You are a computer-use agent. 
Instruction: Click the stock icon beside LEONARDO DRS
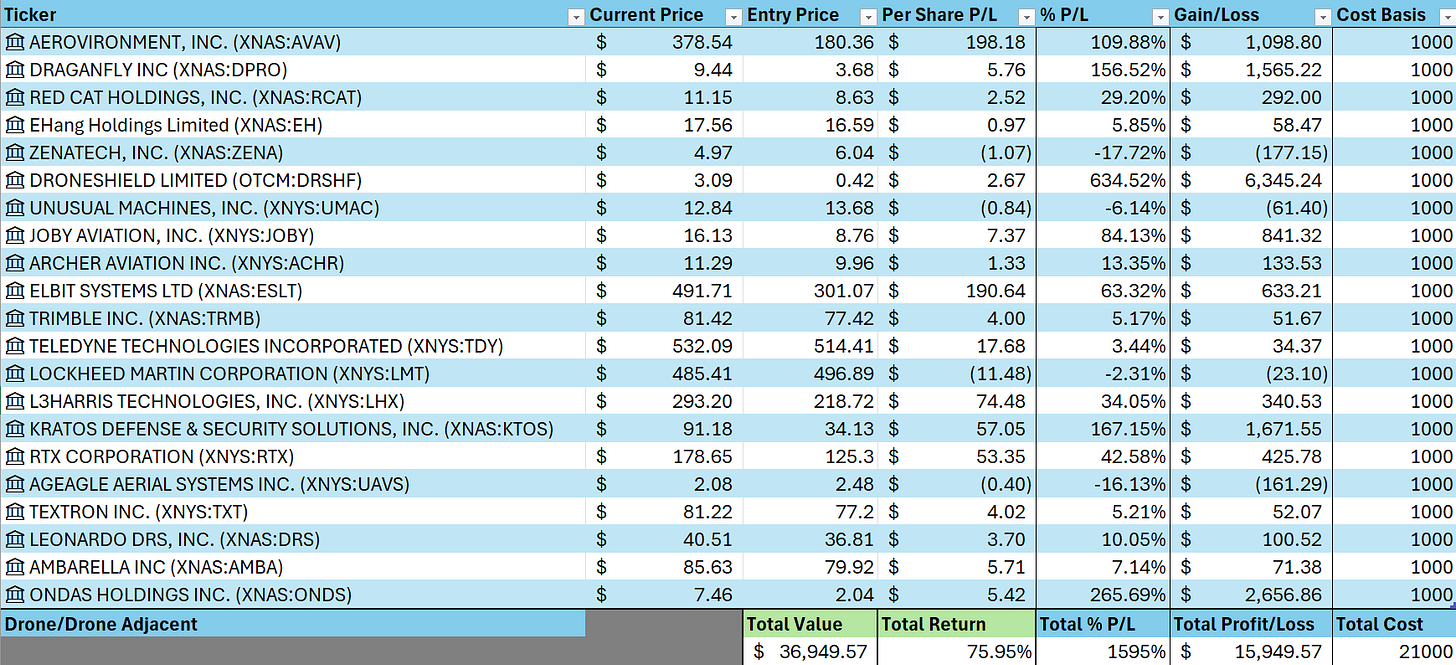coord(15,540)
